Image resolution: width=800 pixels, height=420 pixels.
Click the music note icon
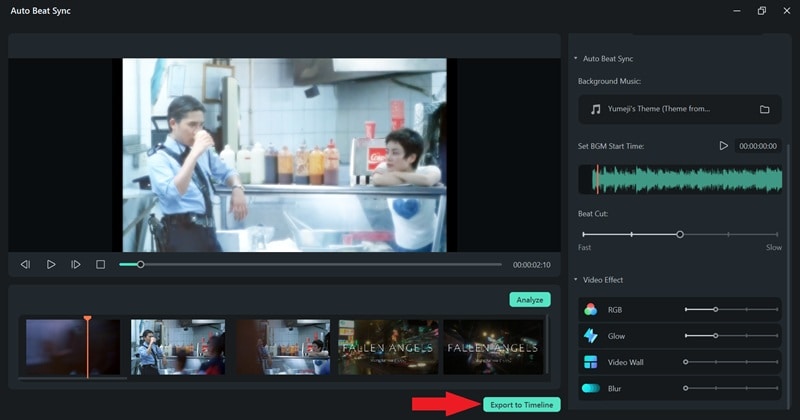tap(595, 109)
